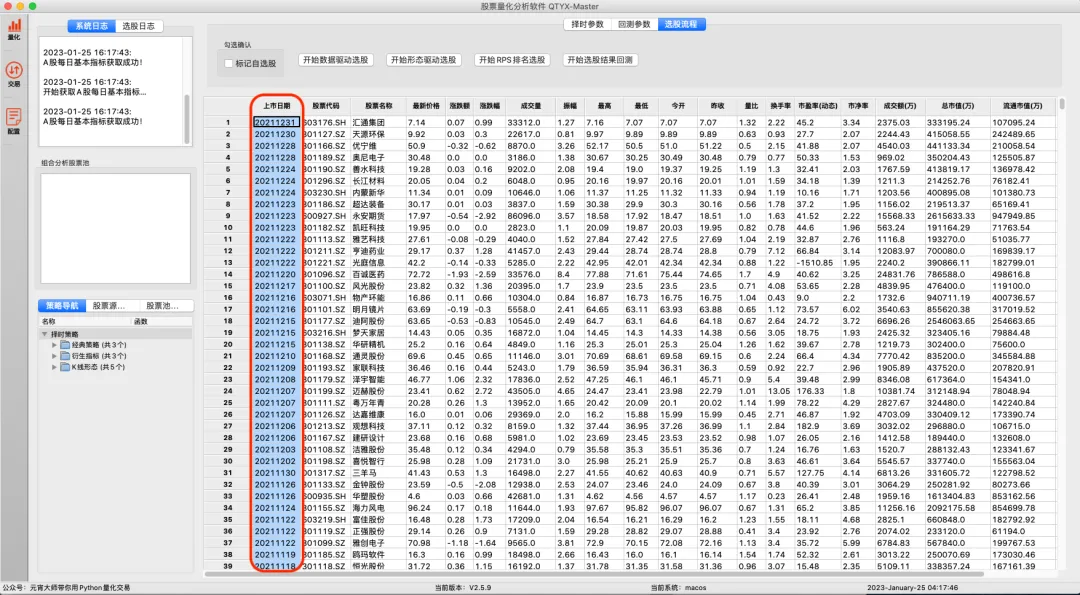The width and height of the screenshot is (1080, 595).
Task: Click the 当前系统: macos status text
Action: point(678,588)
